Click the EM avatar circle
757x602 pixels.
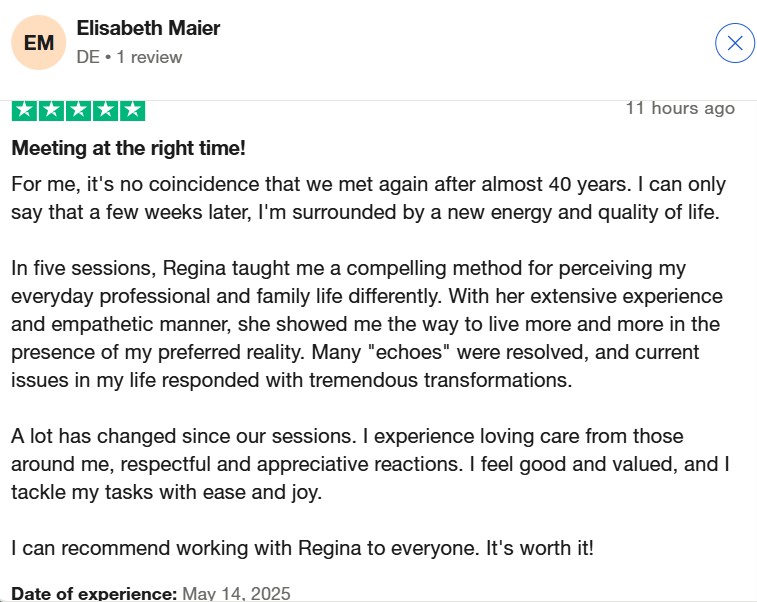pos(38,43)
